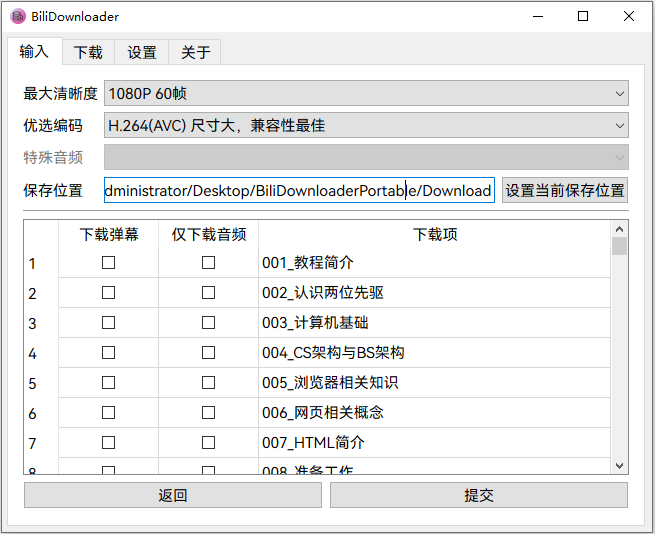Toggle 仅下载音频 for 003_计算机基础
This screenshot has height=534, width=655.
[208, 323]
